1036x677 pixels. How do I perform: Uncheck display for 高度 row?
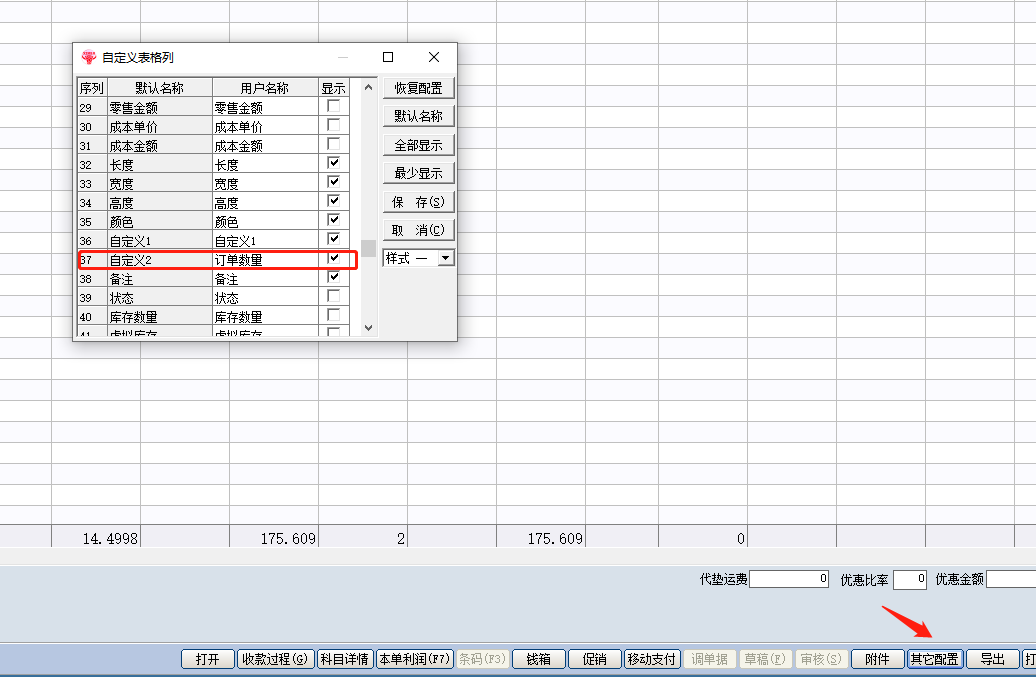coord(334,201)
